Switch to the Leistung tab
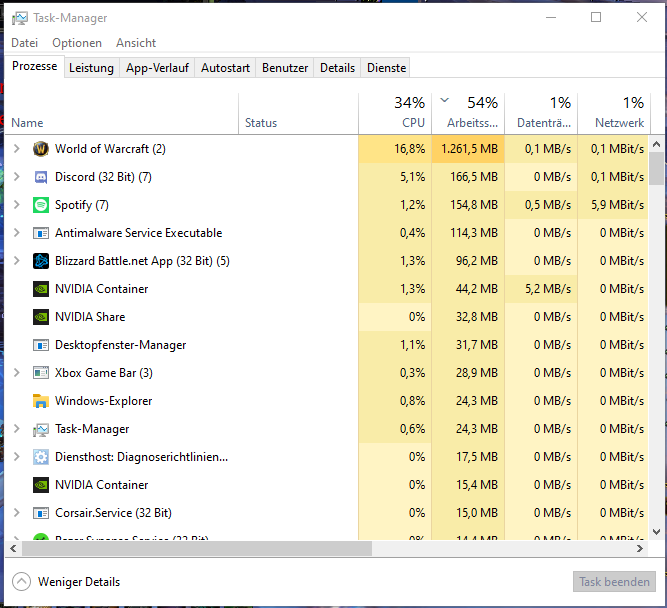The image size is (667, 608). (91, 68)
